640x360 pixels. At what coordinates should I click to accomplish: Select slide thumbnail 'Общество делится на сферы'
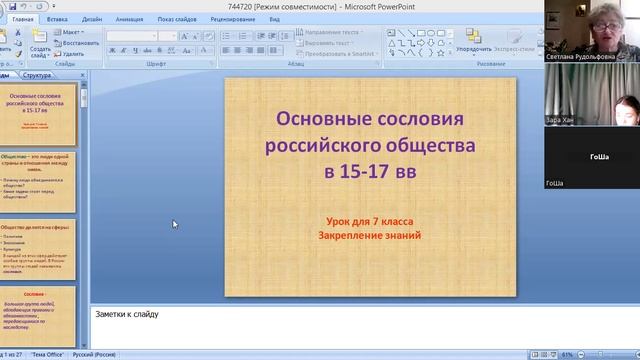37,249
